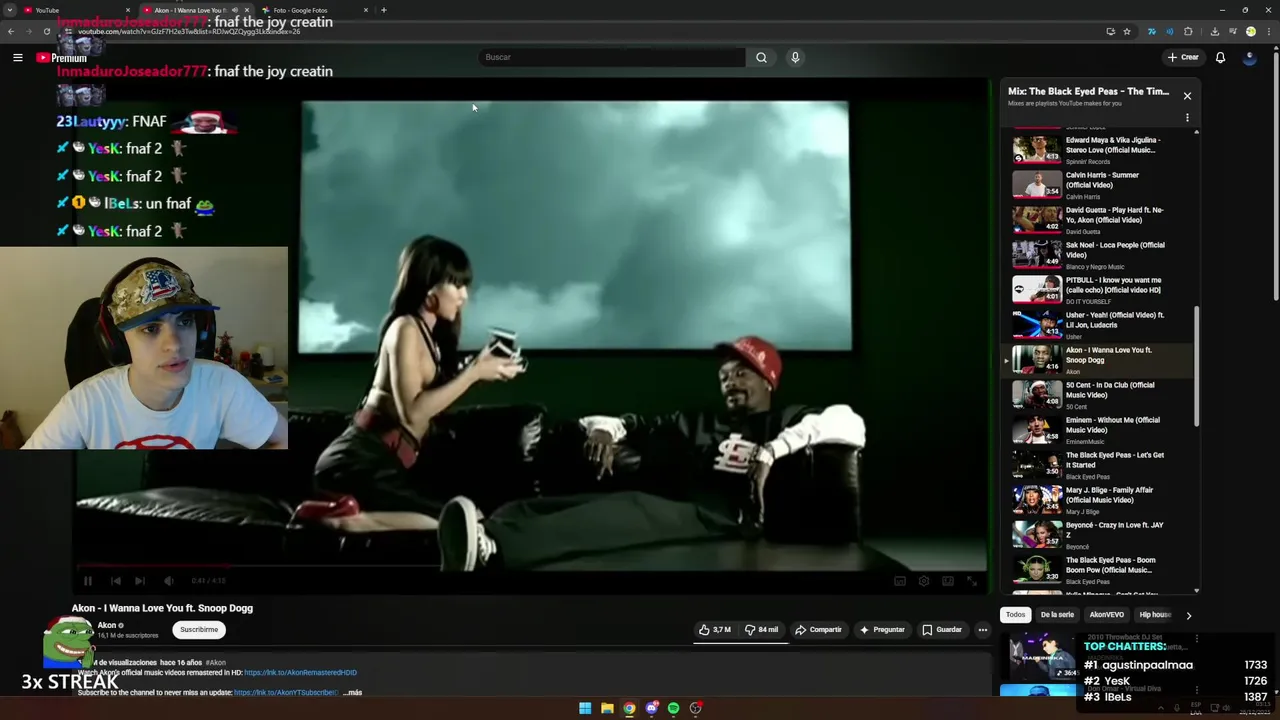Click the Preguntar button
Viewport: 1280px width, 720px height.
(x=882, y=630)
